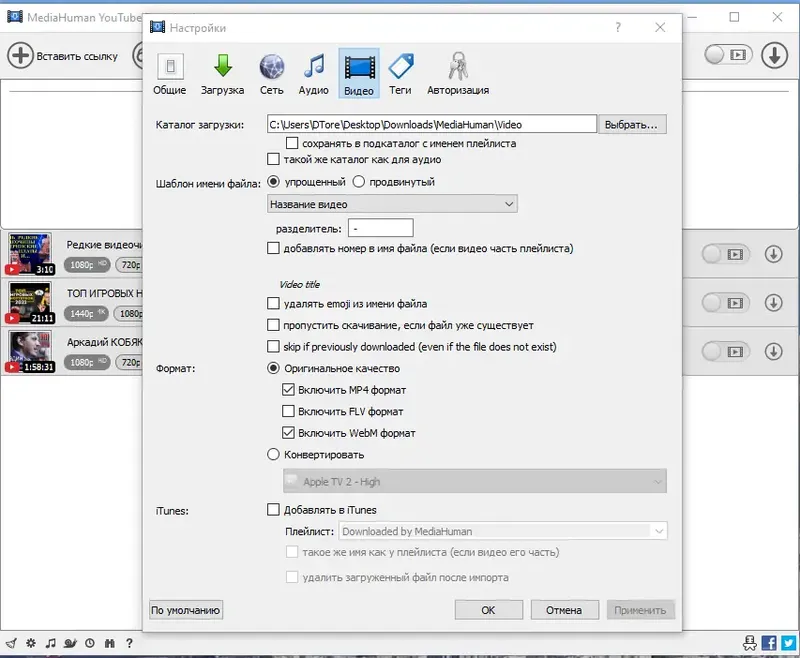Toggle video switch for Аркадий КОБЯК row
This screenshot has width=800, height=658.
click(726, 351)
